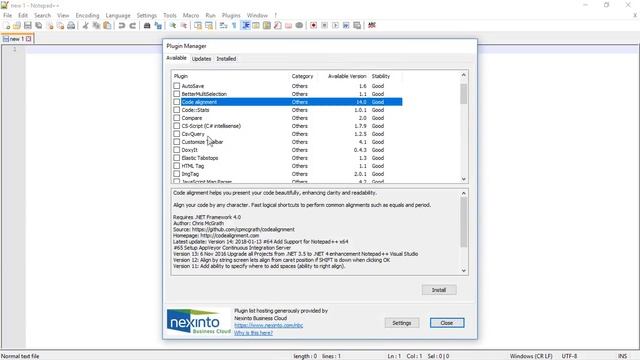The height and width of the screenshot is (360, 640).
Task: Toggle the Word Wrap toolbar icon
Action: pos(223,26)
